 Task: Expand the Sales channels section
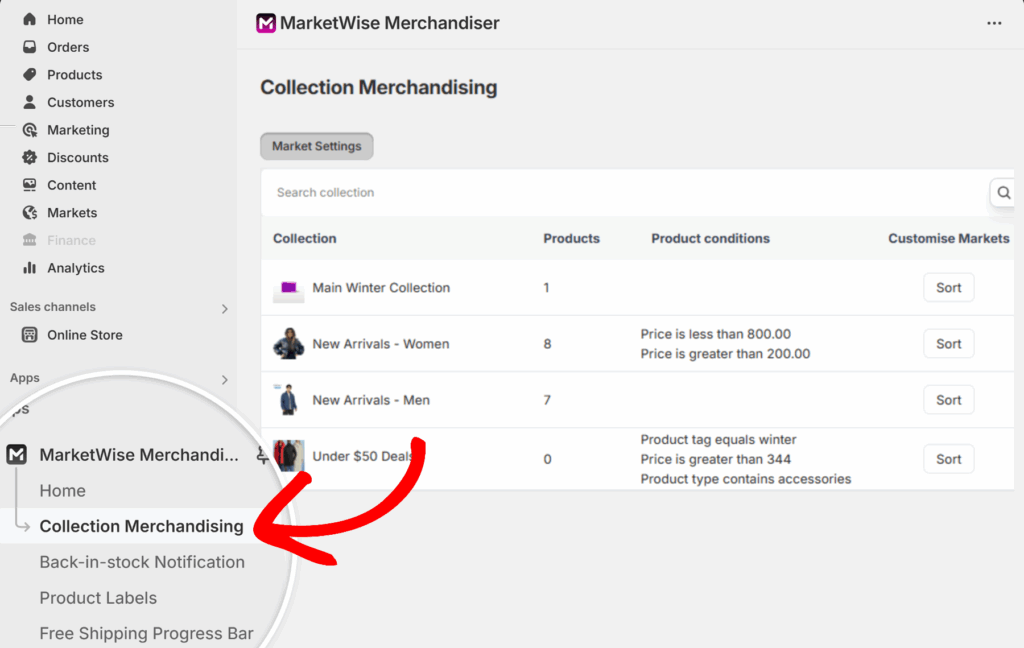point(224,308)
